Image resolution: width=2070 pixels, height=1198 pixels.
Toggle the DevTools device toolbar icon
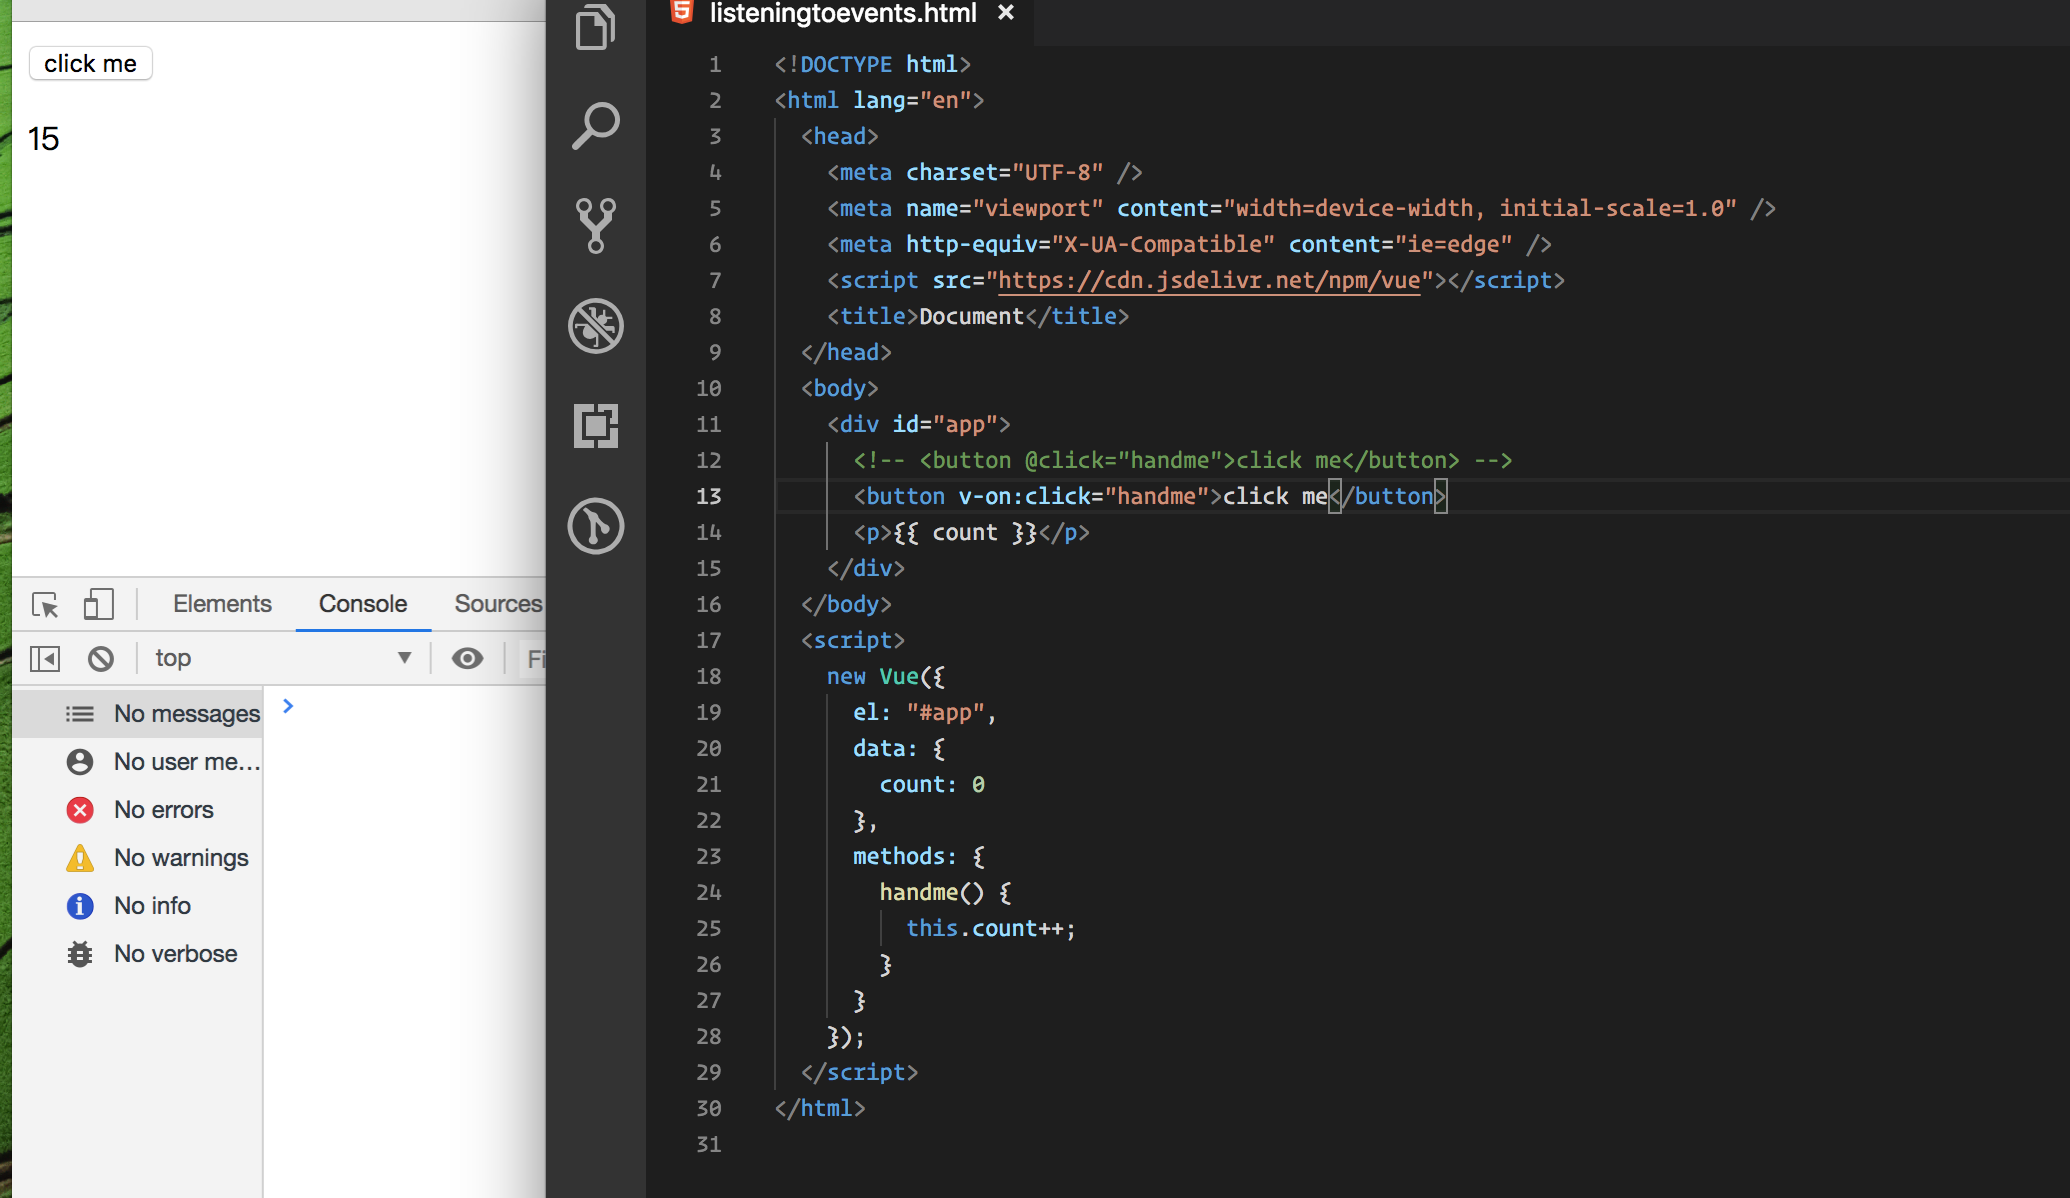(98, 605)
